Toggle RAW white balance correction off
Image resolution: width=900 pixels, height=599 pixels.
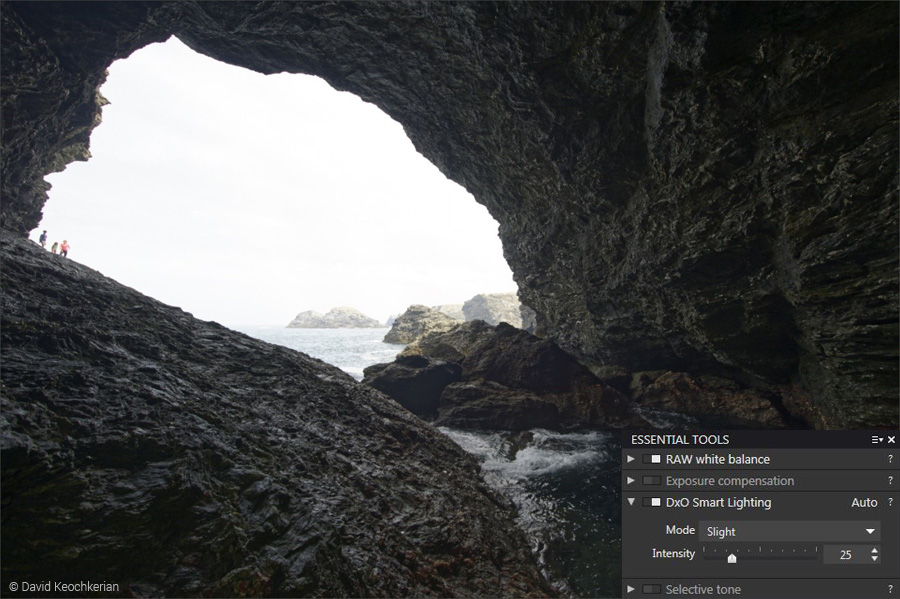pyautogui.click(x=651, y=459)
